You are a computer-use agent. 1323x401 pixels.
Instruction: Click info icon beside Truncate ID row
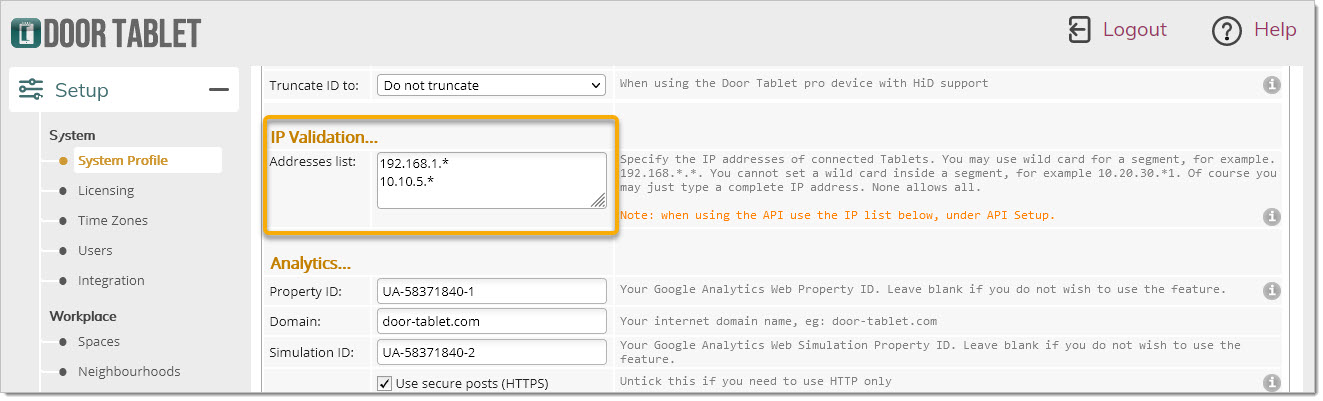1271,85
